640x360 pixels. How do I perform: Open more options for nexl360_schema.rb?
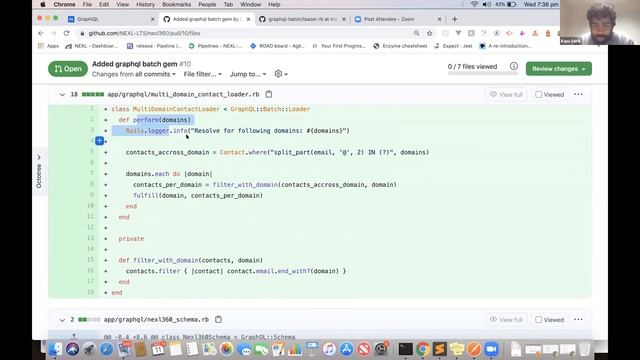pos(578,320)
